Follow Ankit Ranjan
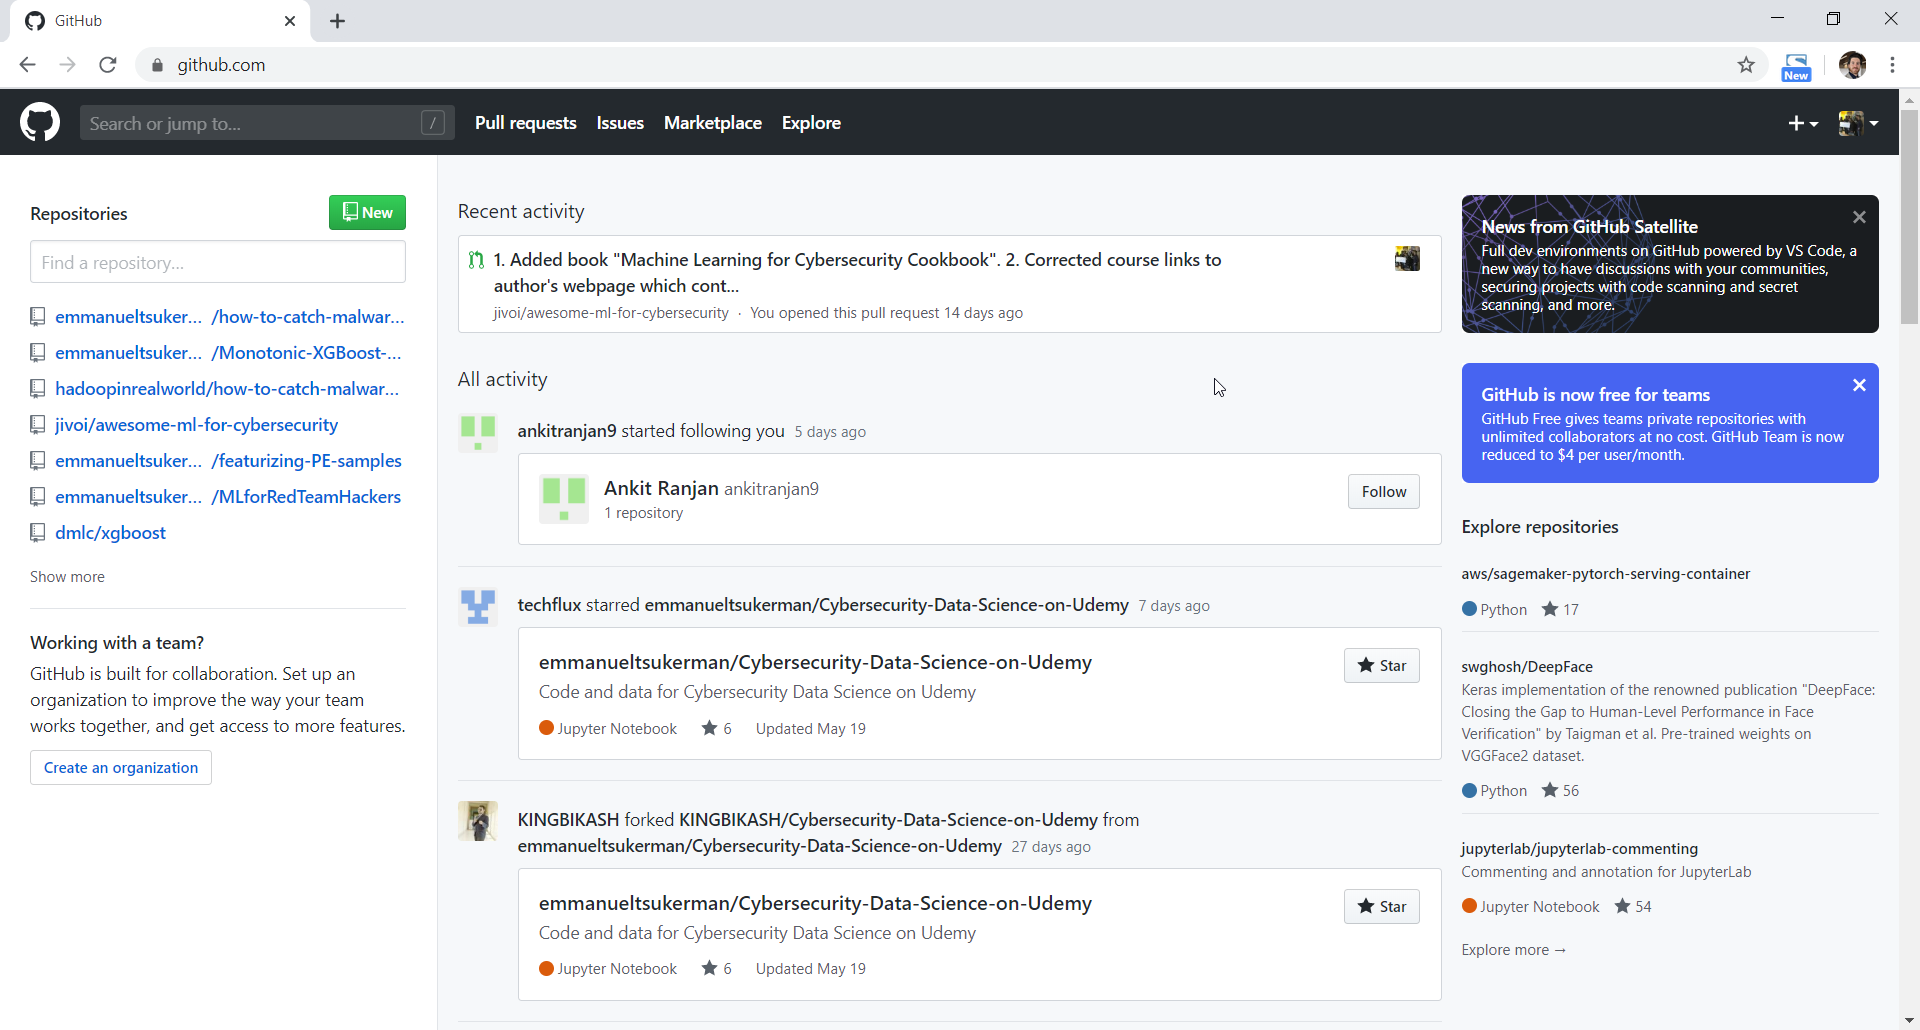The width and height of the screenshot is (1920, 1030). (x=1383, y=492)
